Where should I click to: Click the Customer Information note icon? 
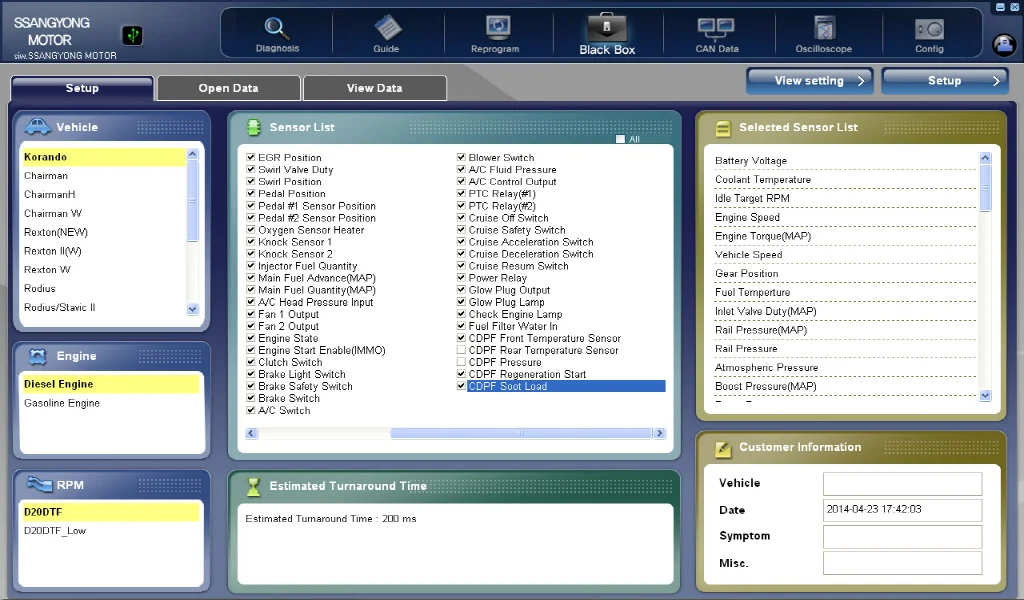pos(723,449)
